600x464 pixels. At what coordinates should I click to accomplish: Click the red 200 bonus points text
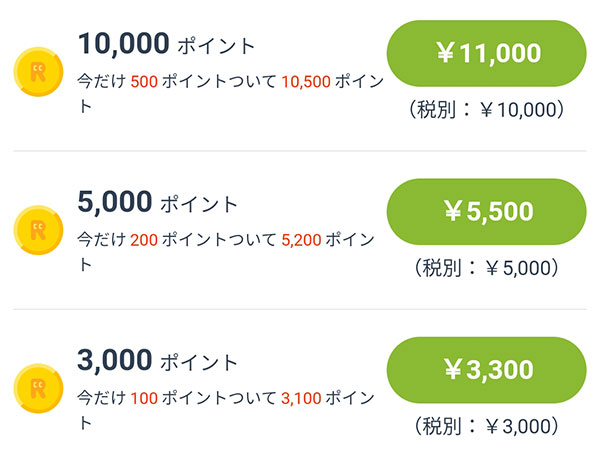[144, 240]
